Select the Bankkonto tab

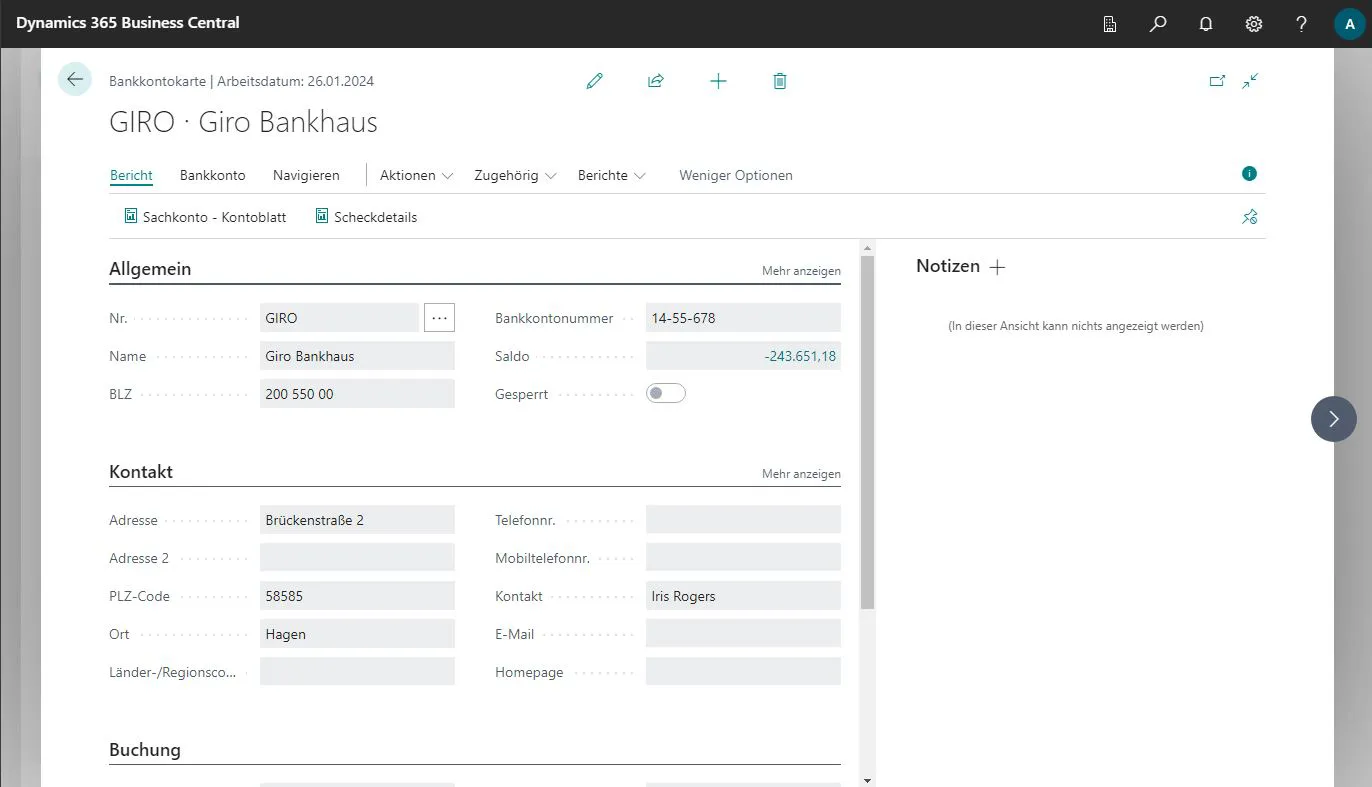213,175
